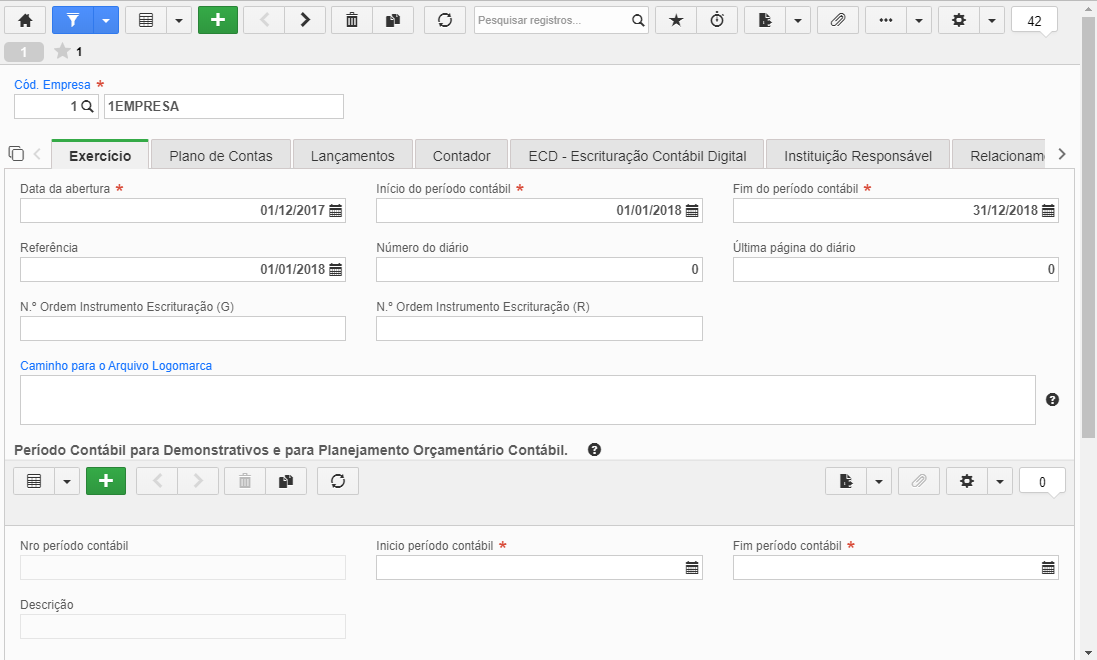Add accounting period with lower green plus

pos(106,481)
